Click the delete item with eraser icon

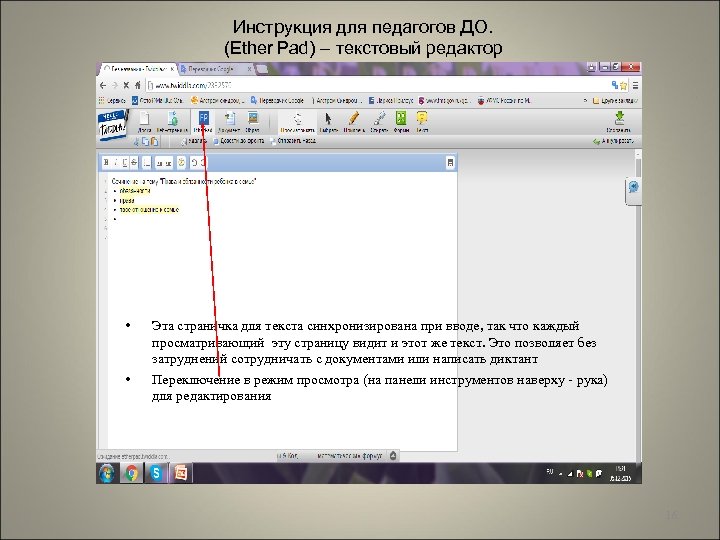pos(193,141)
